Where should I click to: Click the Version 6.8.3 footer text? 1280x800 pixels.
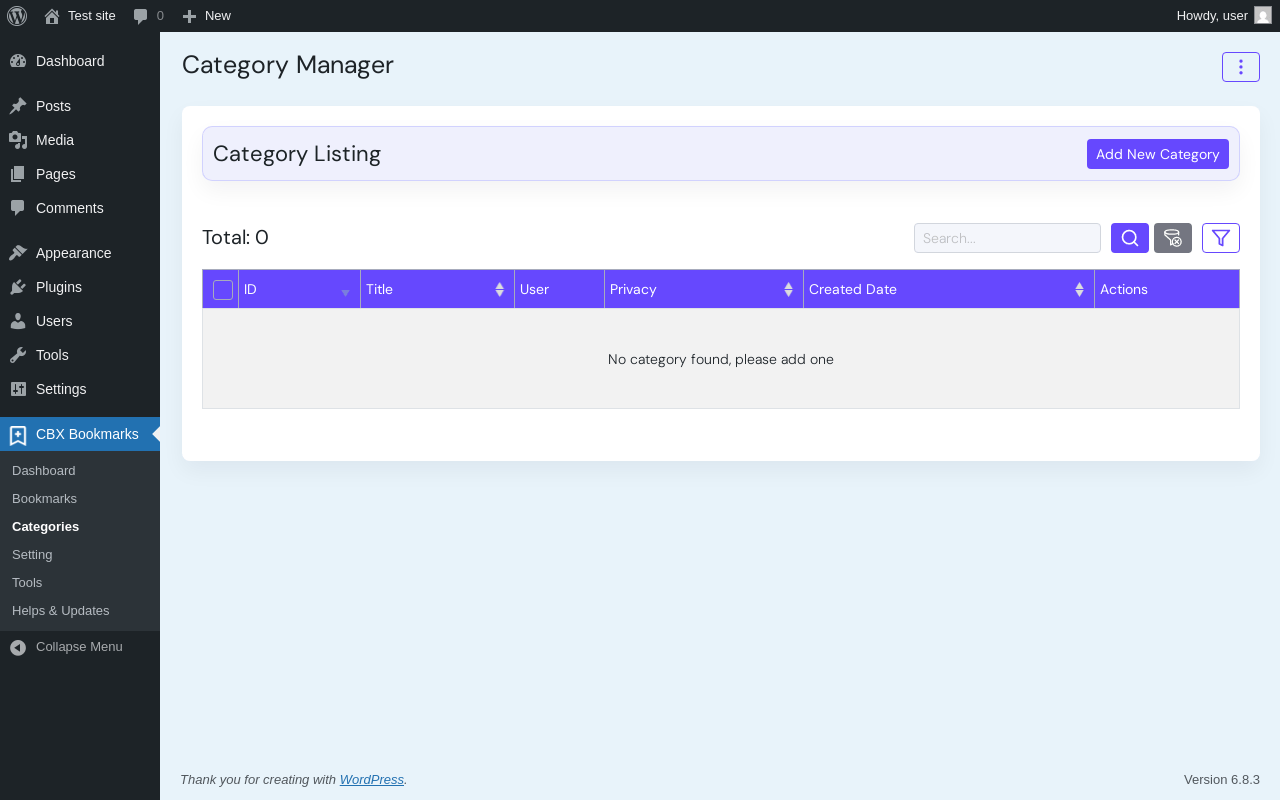point(1222,780)
